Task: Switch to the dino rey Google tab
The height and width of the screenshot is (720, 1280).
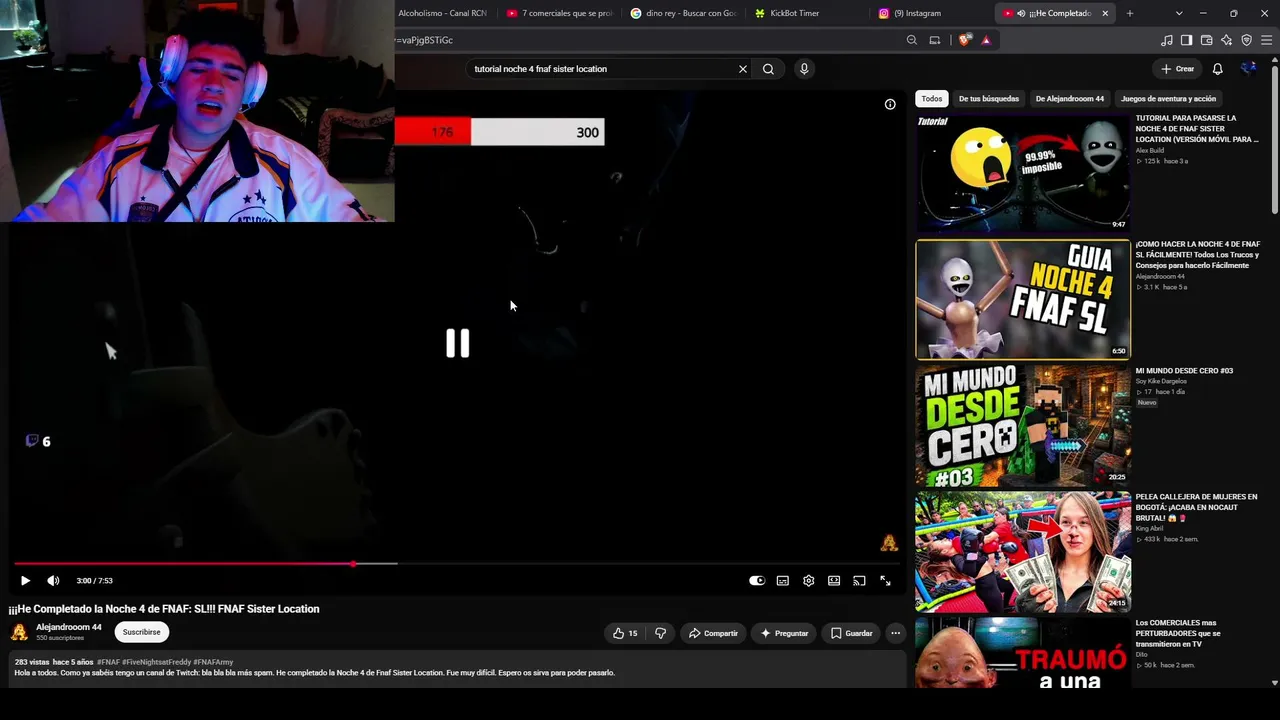Action: [684, 13]
